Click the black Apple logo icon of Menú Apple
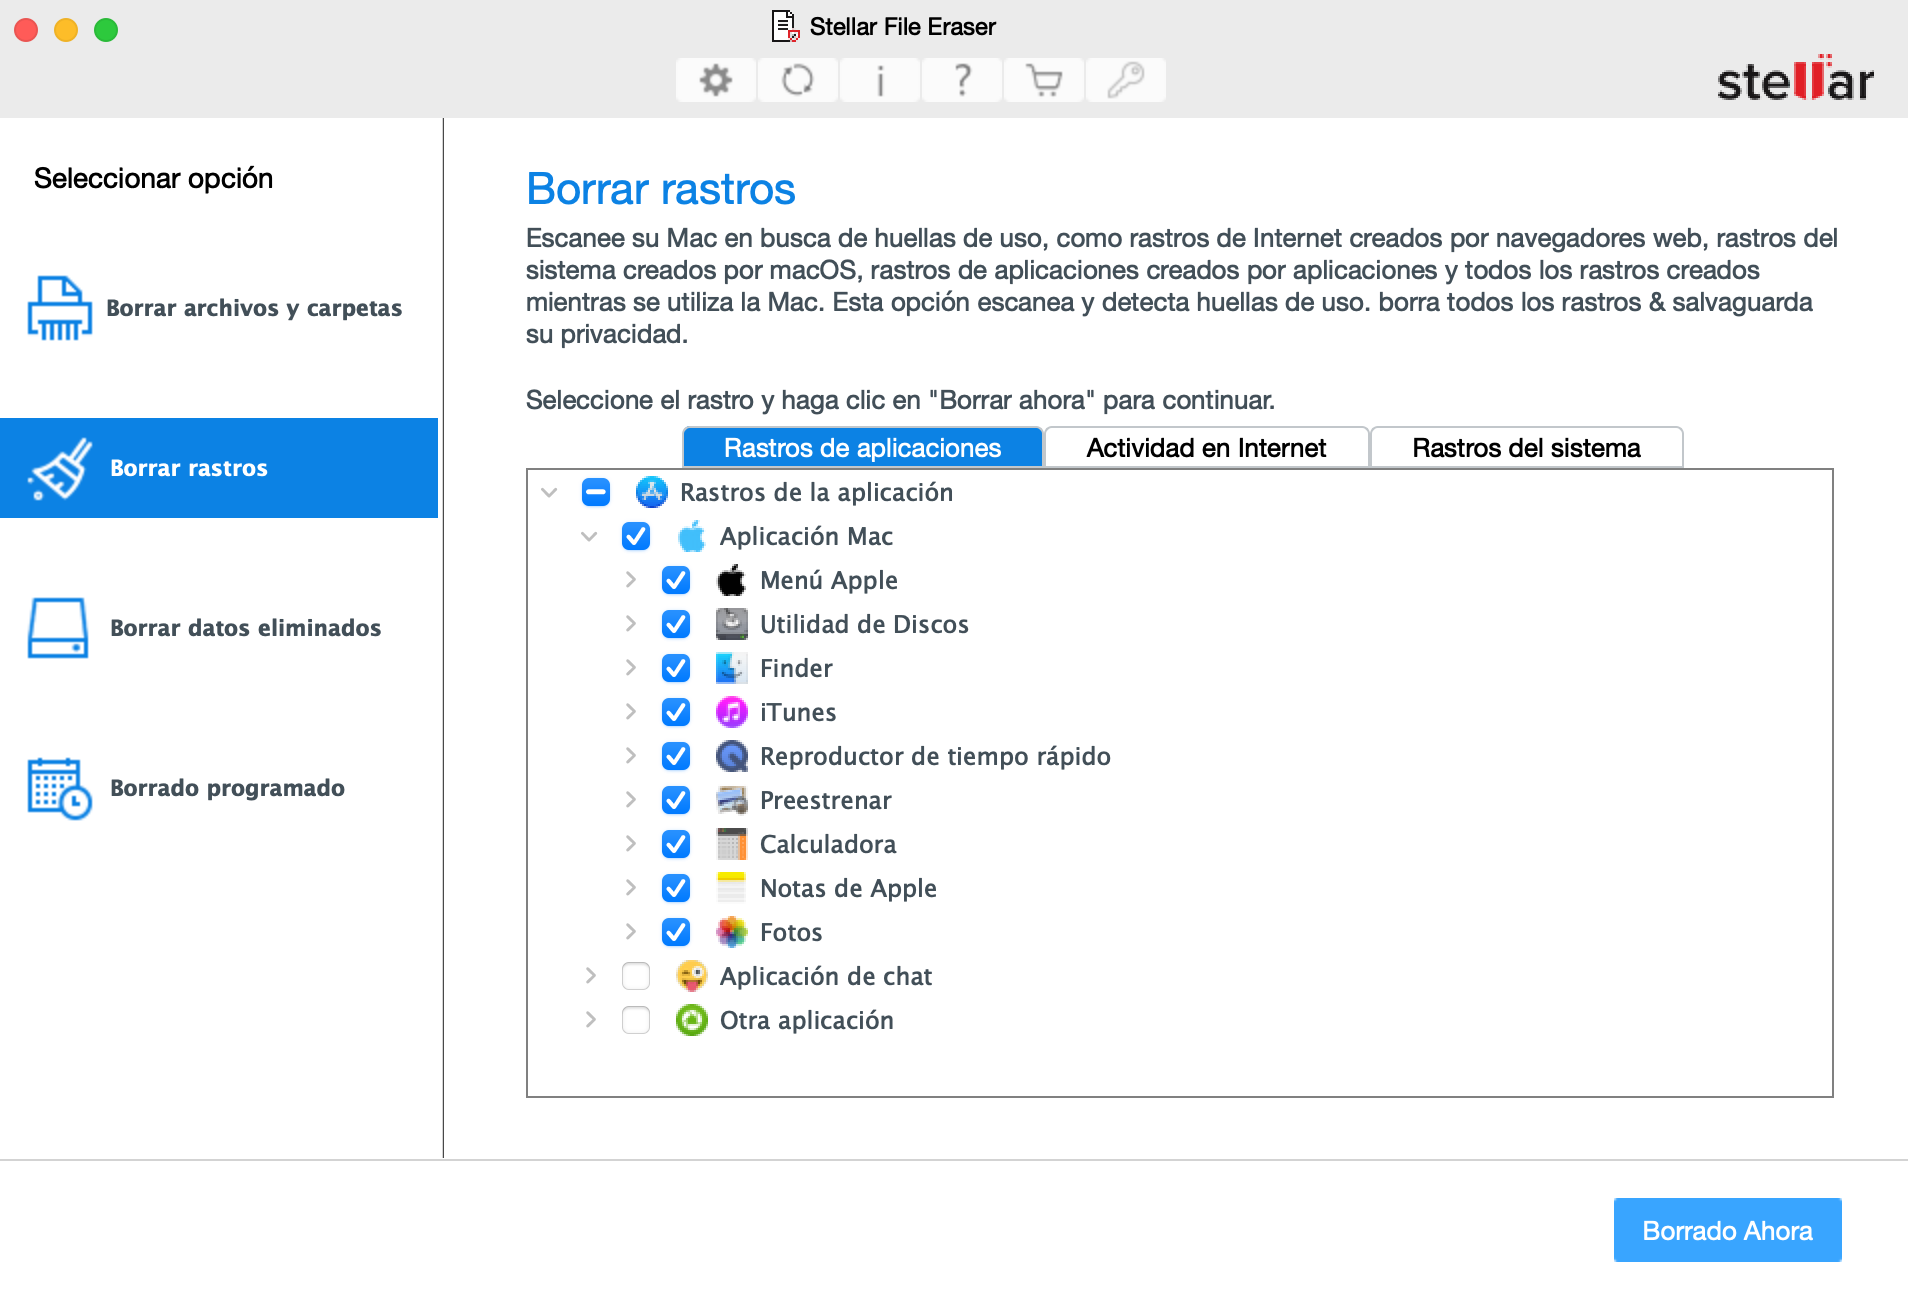Image resolution: width=1908 pixels, height=1298 pixels. pos(732,580)
